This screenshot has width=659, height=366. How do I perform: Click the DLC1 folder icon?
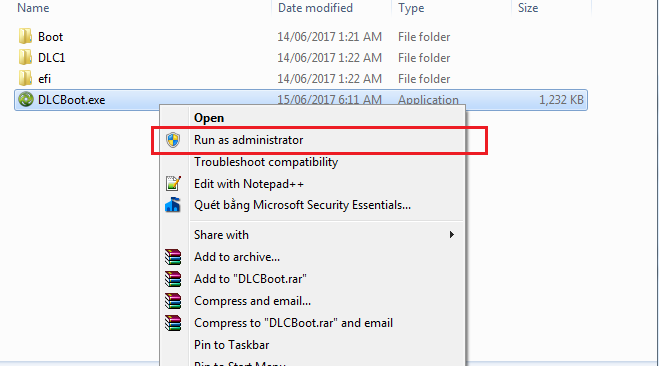(25, 58)
